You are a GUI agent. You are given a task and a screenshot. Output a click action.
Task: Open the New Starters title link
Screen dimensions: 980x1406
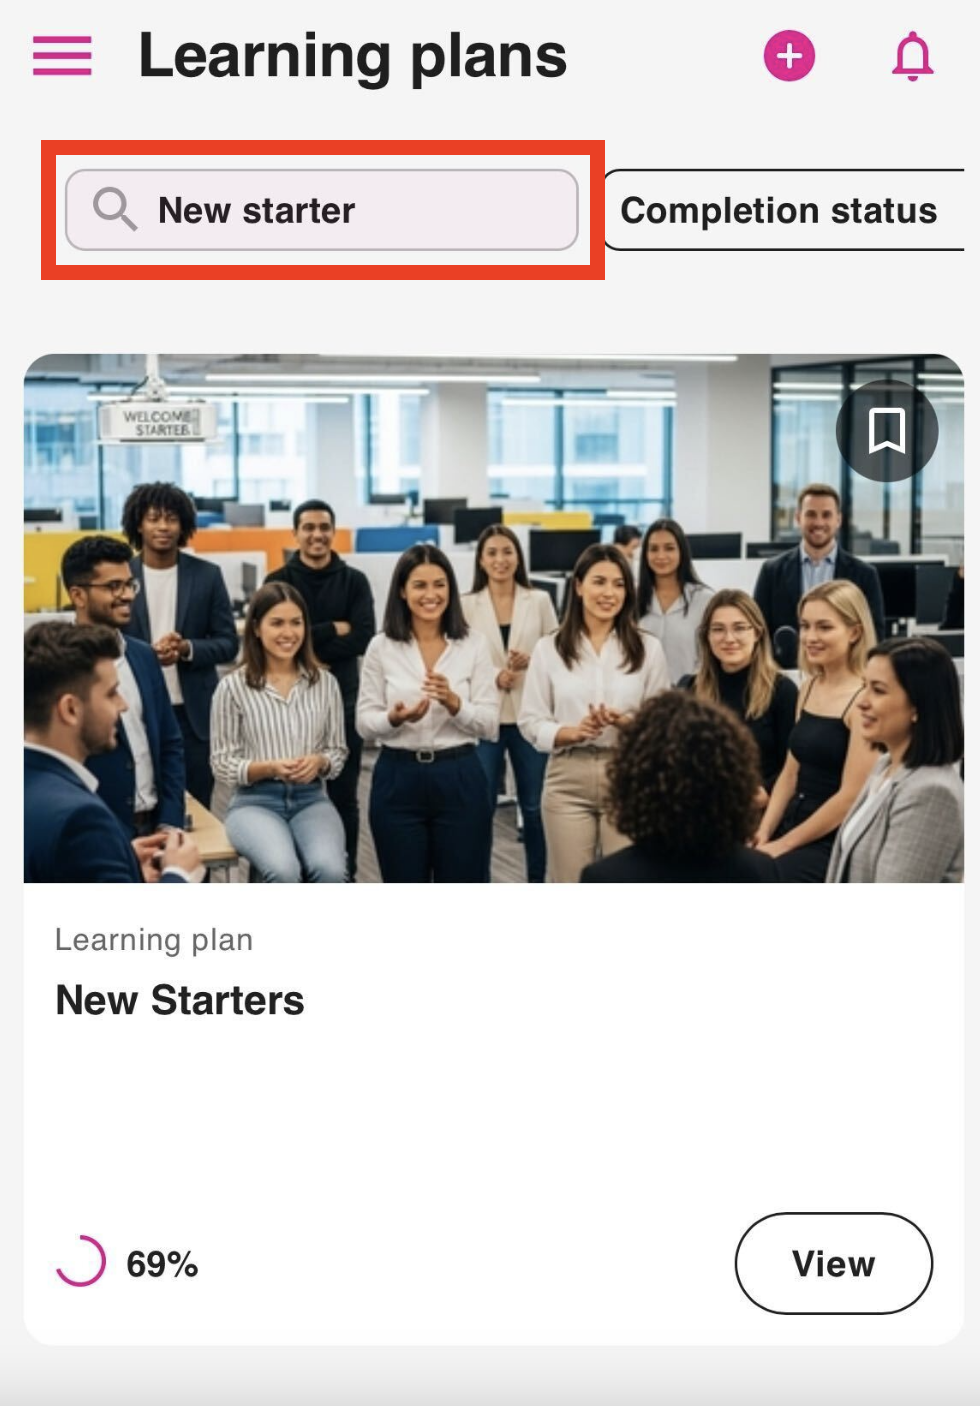[180, 1000]
